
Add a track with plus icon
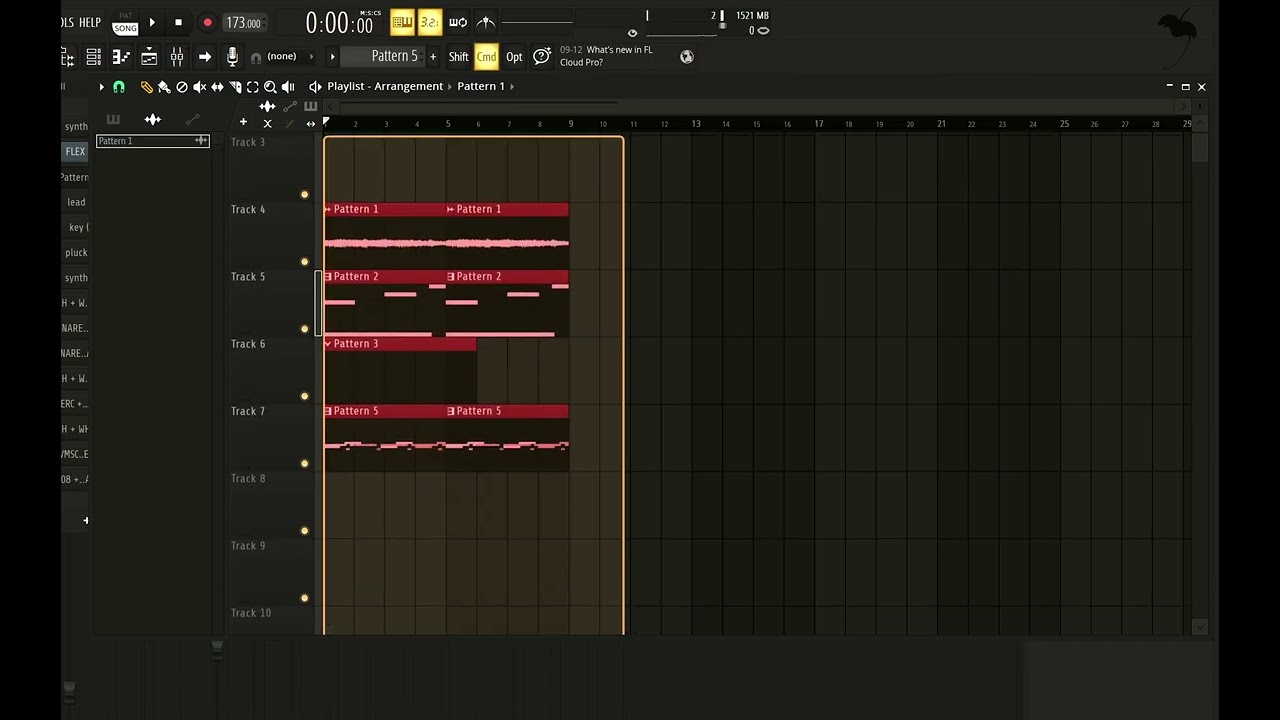click(x=243, y=123)
